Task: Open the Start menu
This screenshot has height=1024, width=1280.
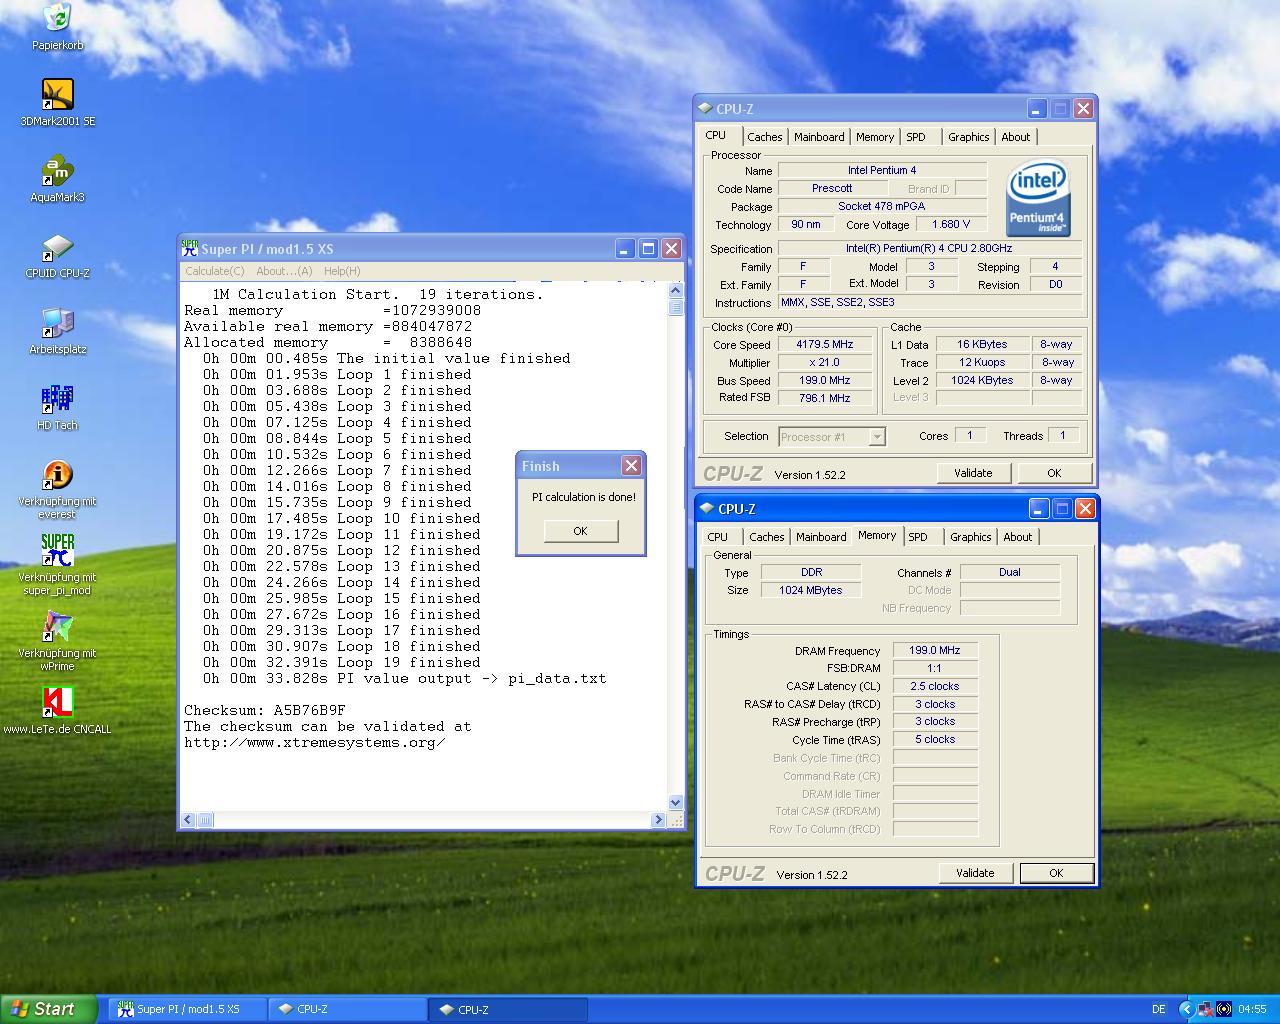Action: [x=49, y=1009]
